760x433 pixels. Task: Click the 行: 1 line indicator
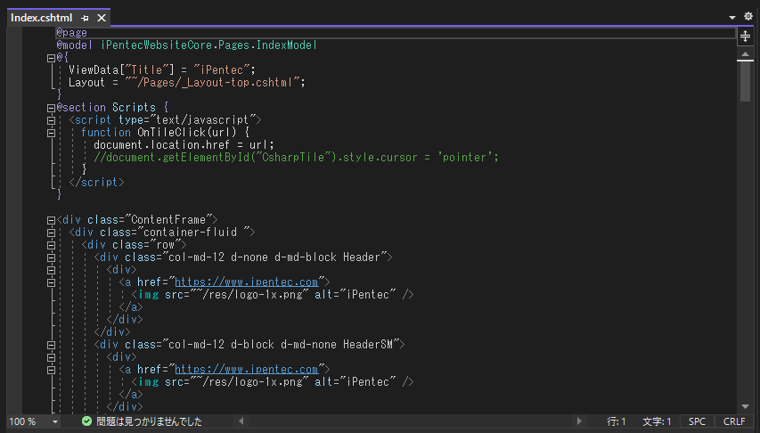coord(617,422)
